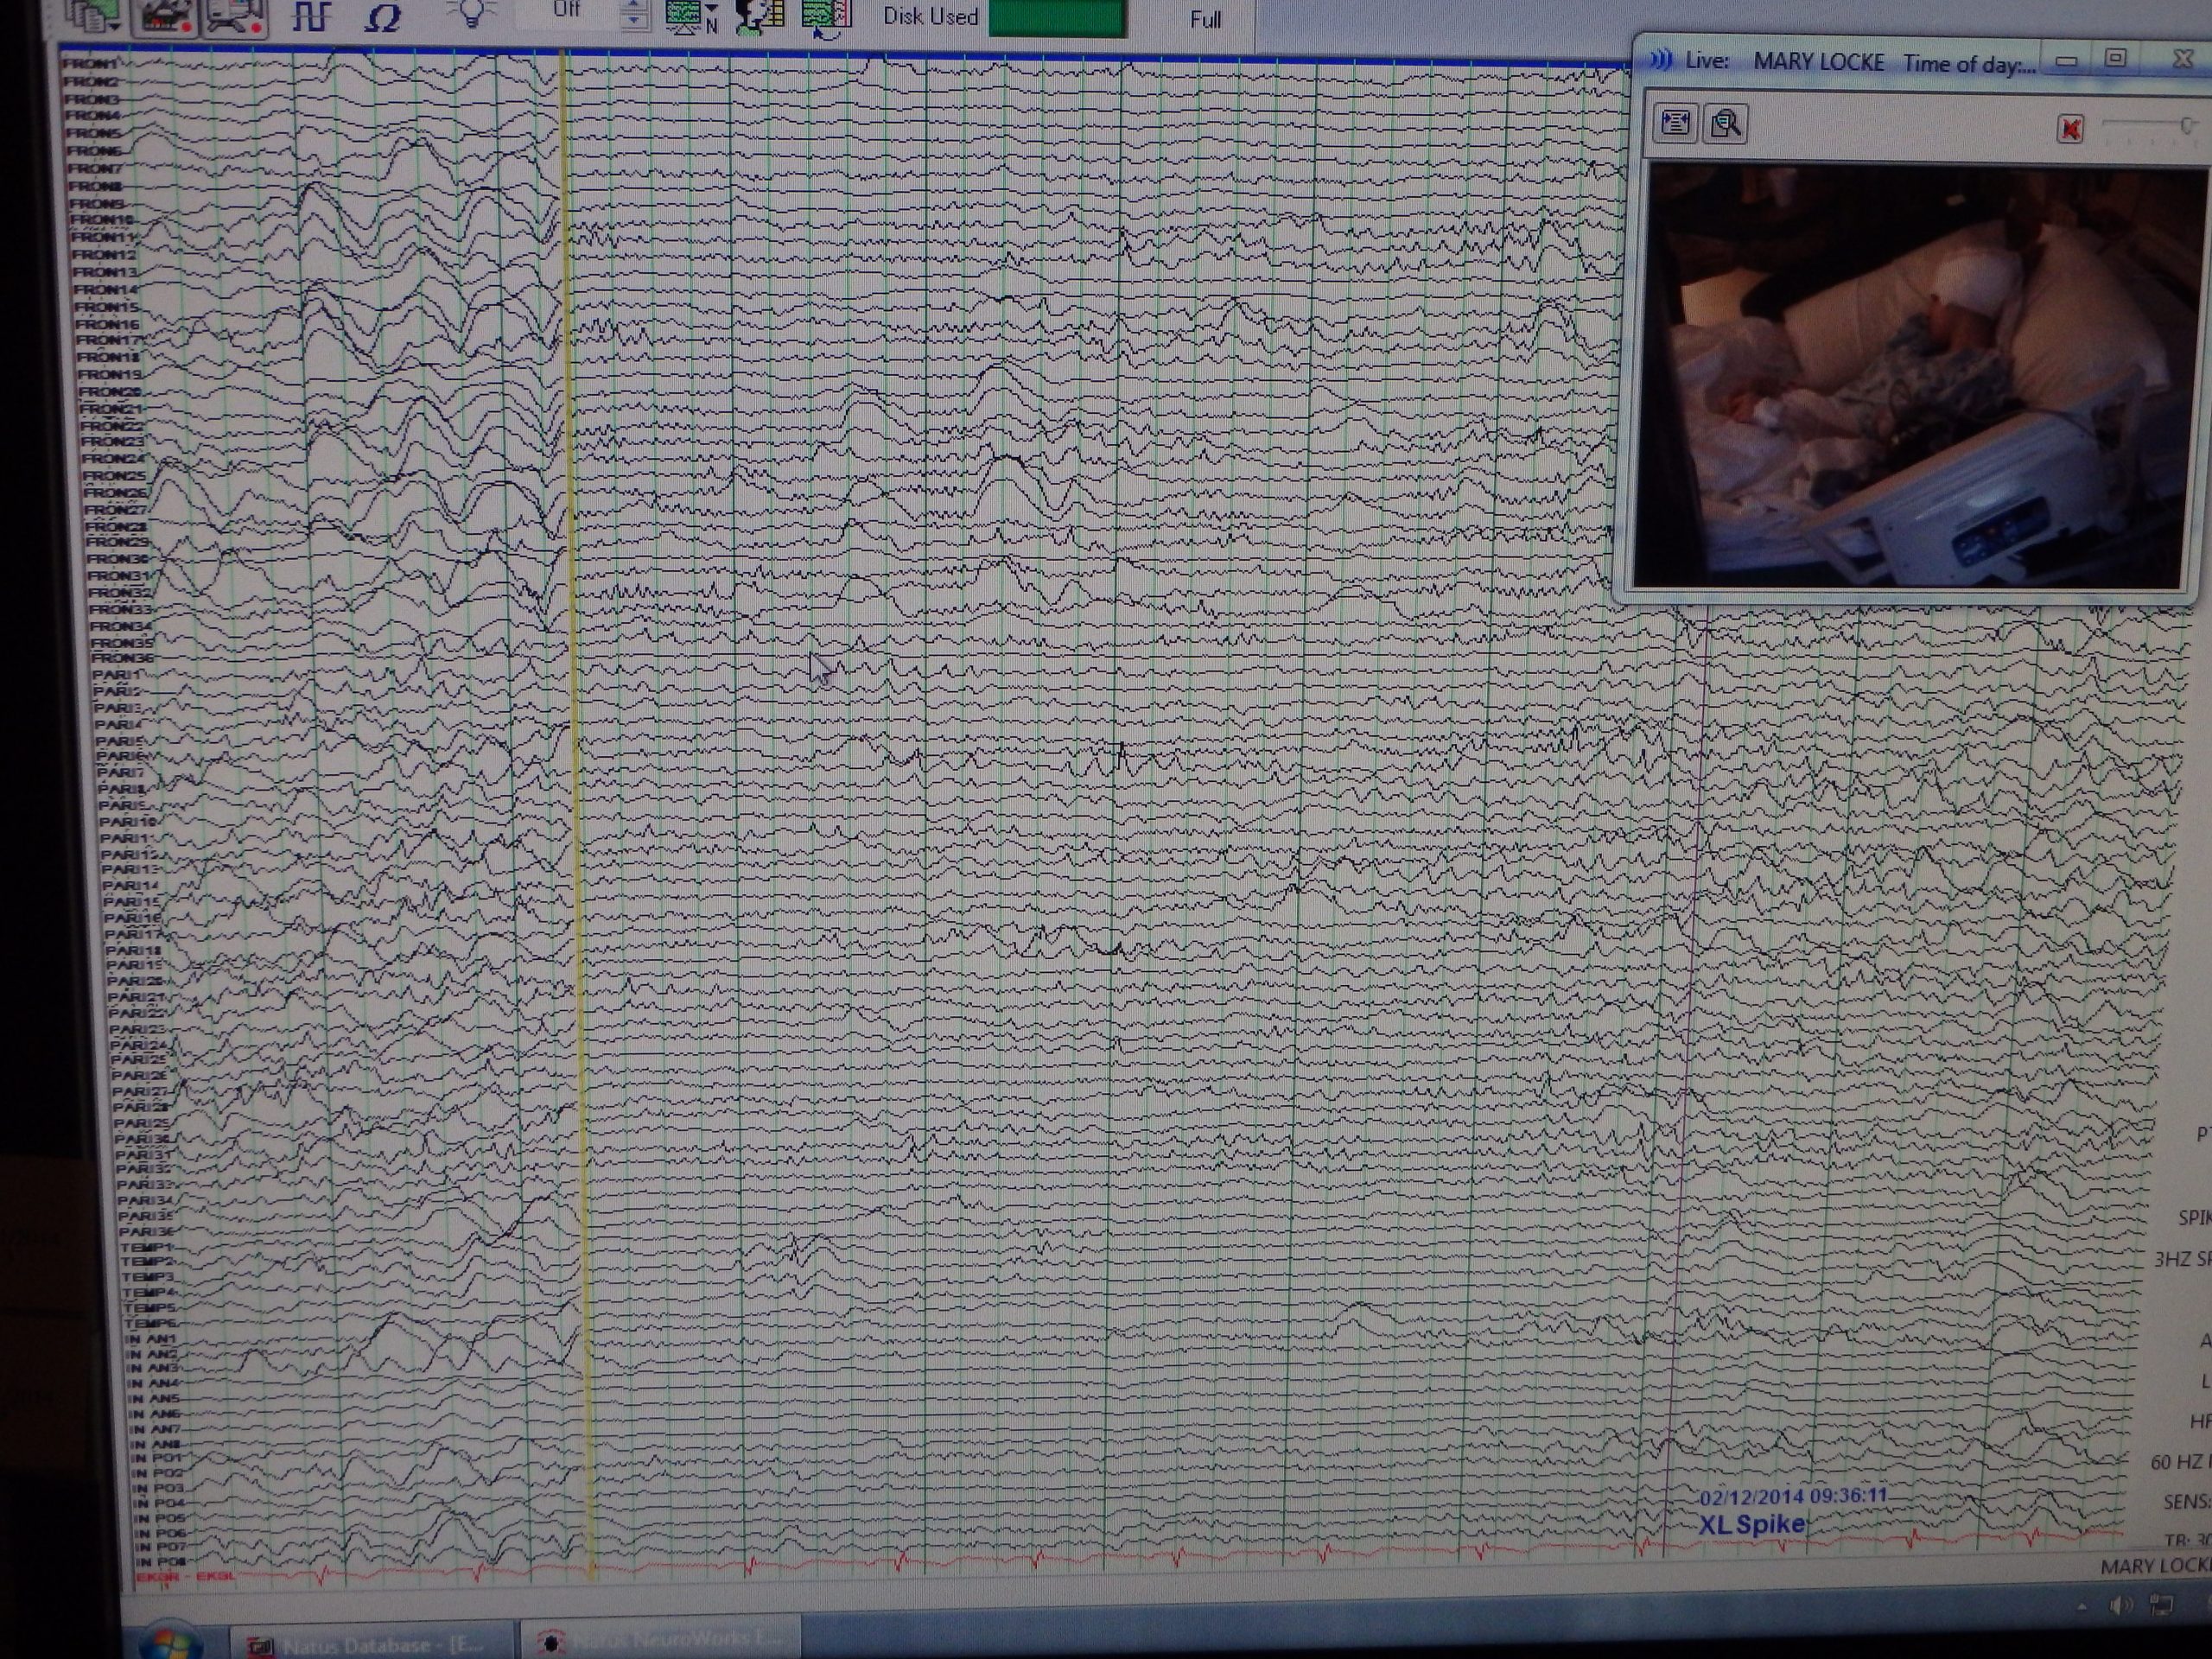Click the record monitor icon with red dot
2212x1659 pixels.
(236, 16)
